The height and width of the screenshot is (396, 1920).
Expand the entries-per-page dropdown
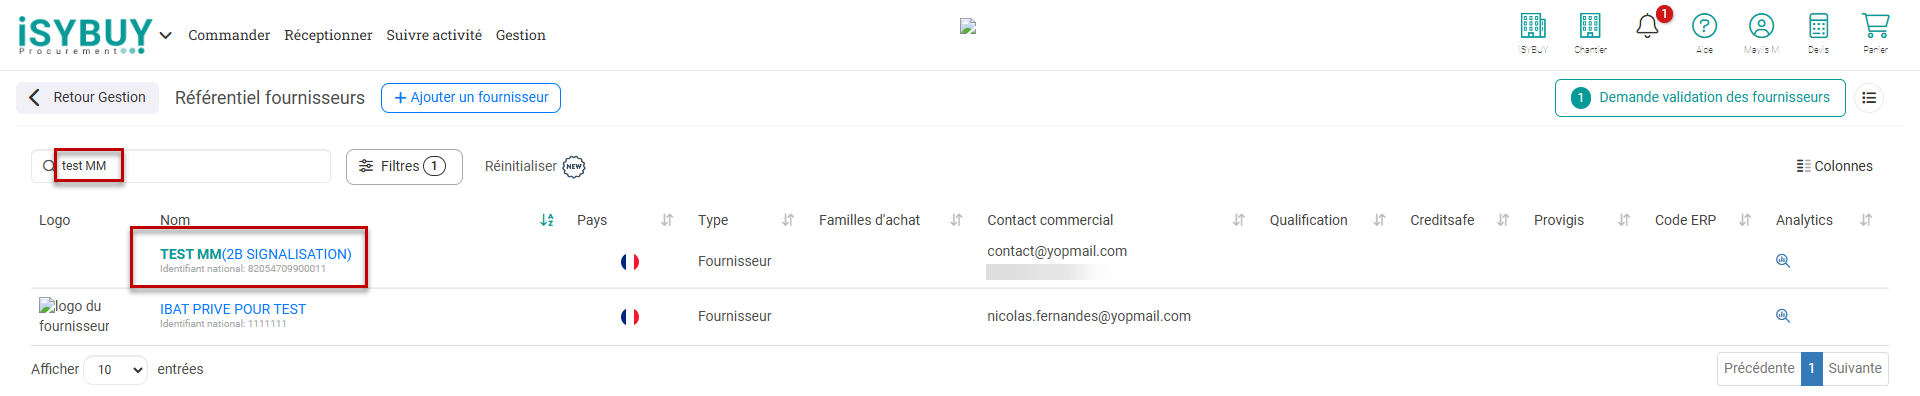[115, 370]
